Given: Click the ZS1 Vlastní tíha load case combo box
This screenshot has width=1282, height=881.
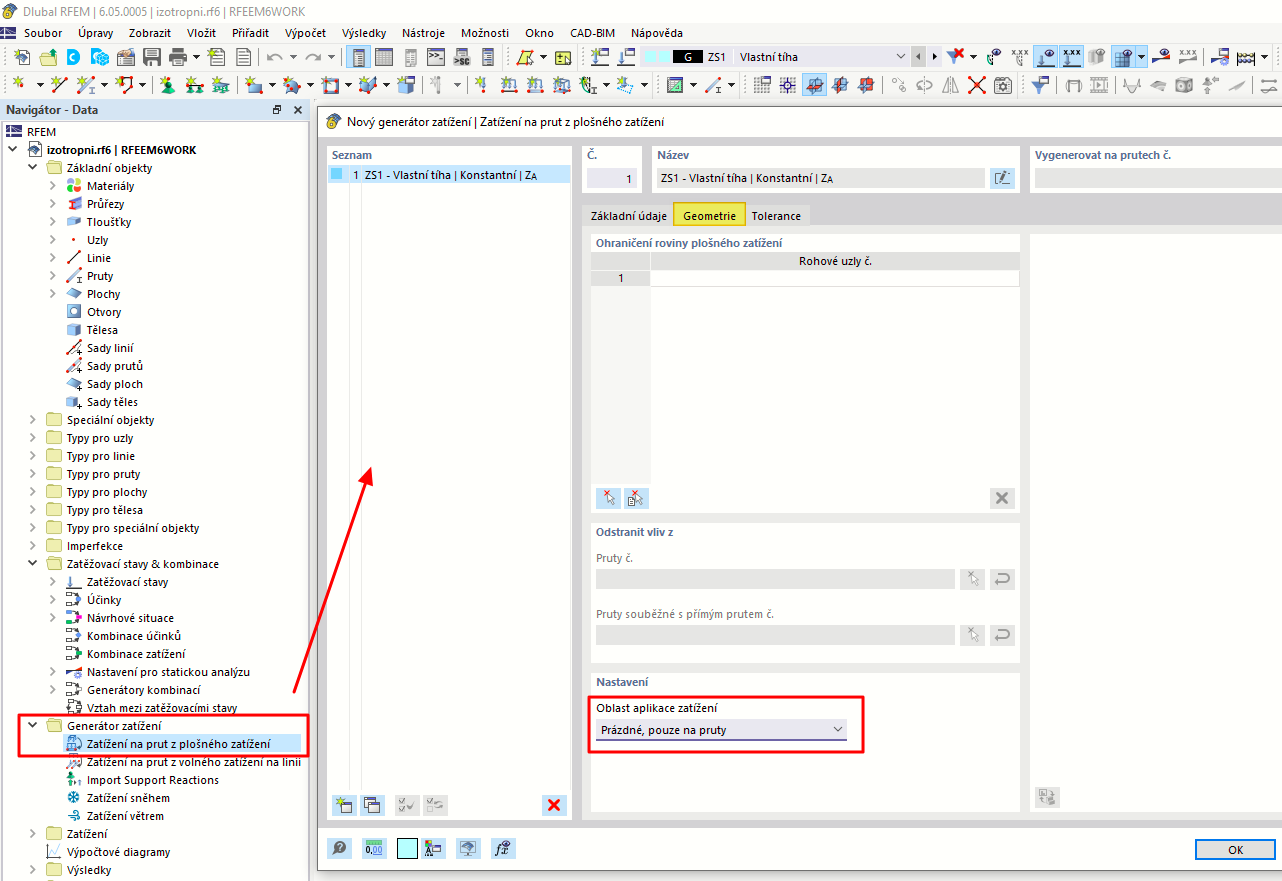Looking at the screenshot, I should pyautogui.click(x=822, y=57).
